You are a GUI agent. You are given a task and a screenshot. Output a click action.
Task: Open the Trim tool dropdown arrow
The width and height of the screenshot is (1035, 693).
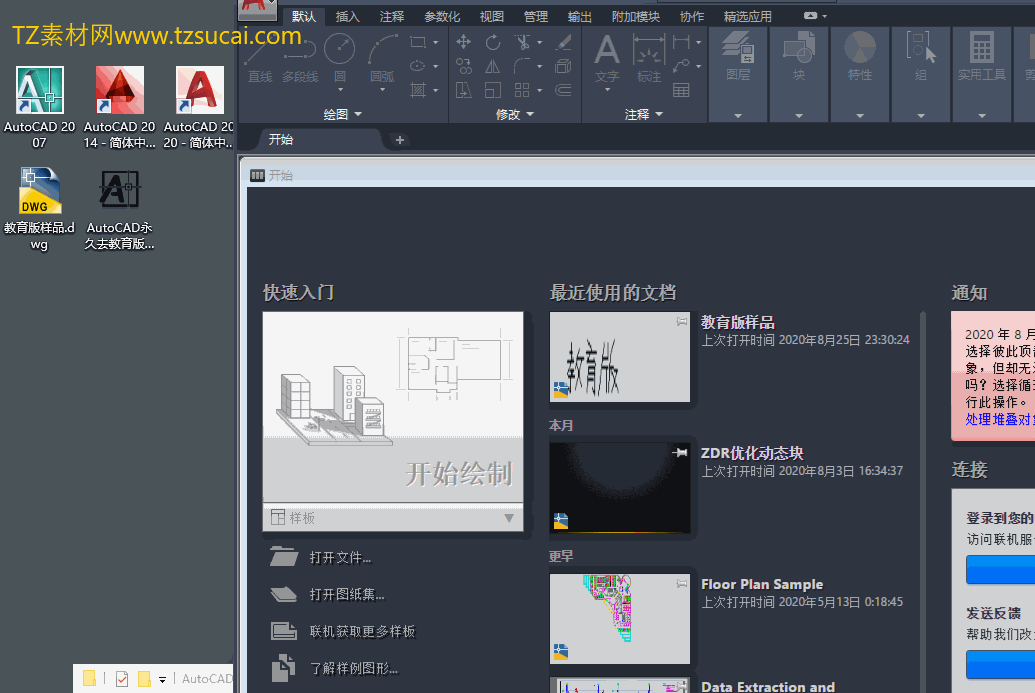[x=540, y=42]
